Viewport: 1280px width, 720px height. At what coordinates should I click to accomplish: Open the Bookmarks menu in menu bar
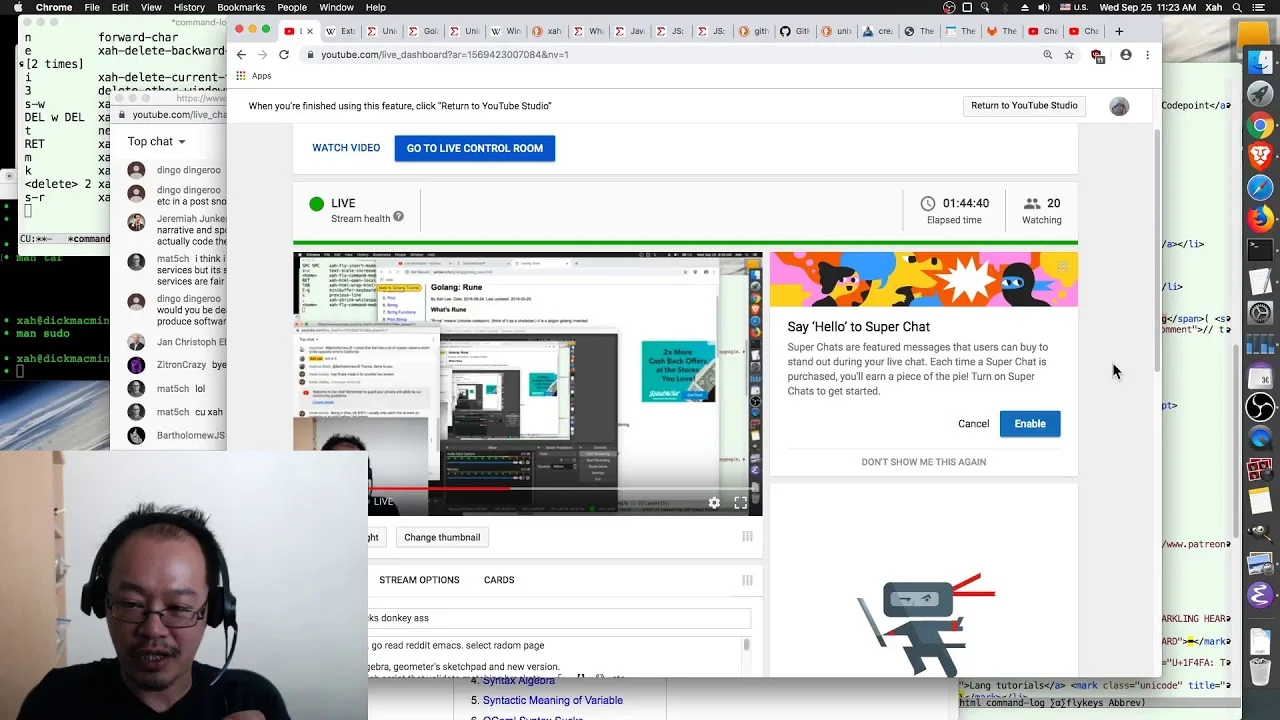point(241,7)
